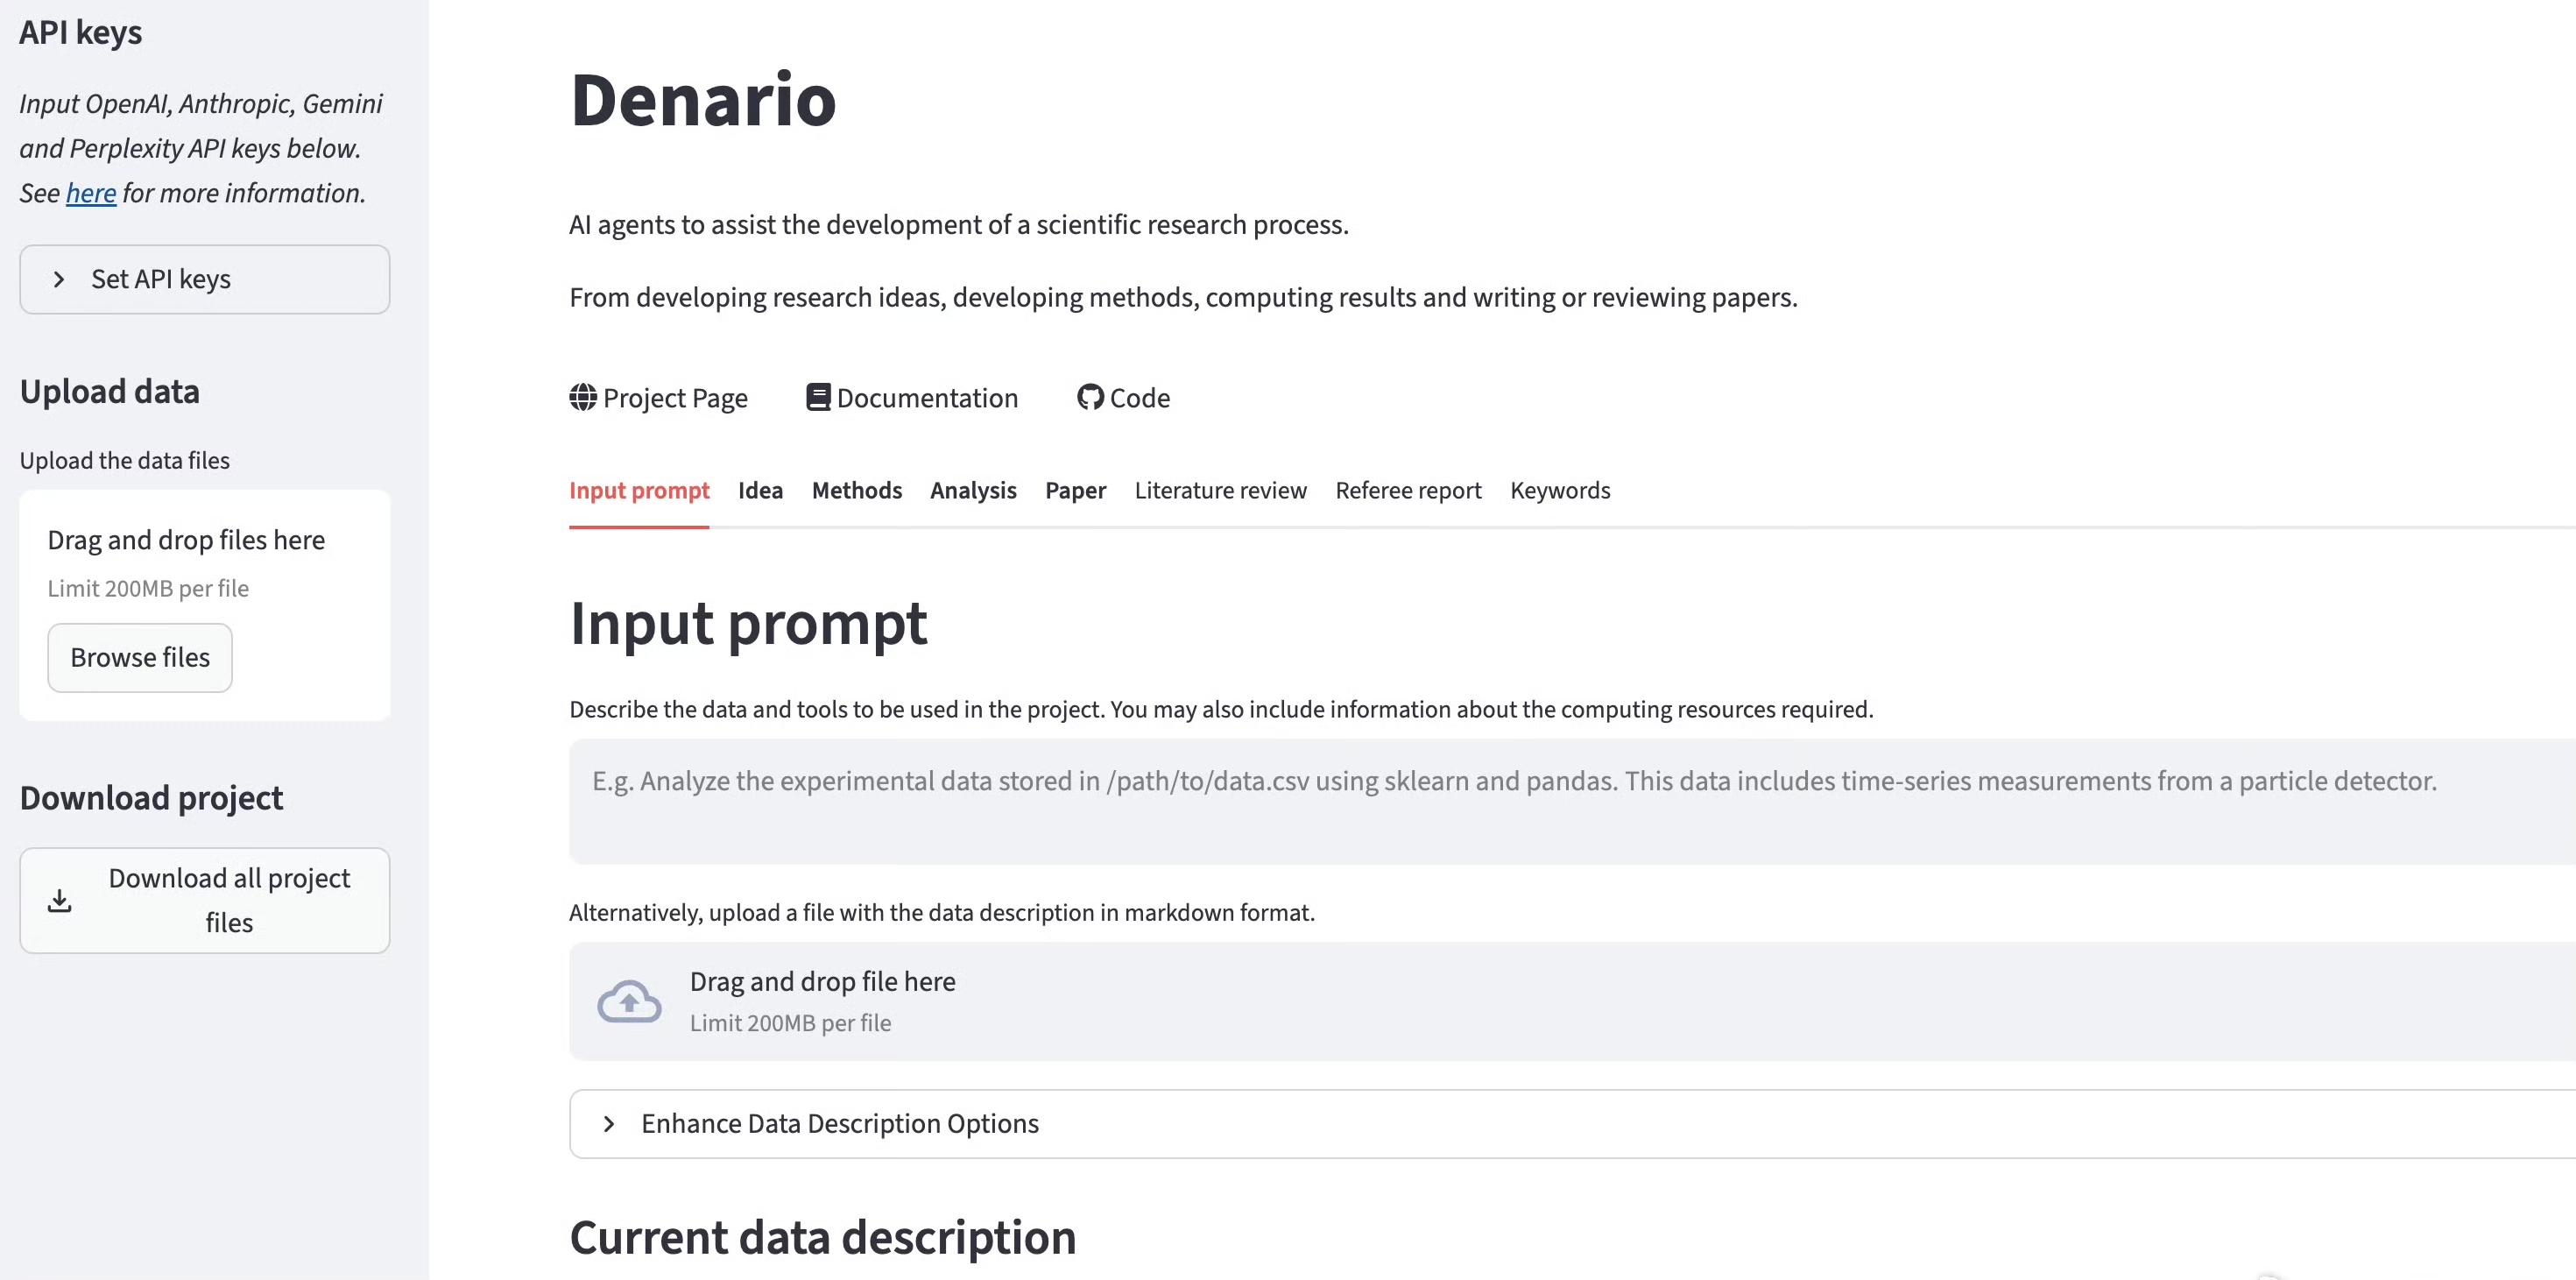Expand Enhance Data Description Options
This screenshot has width=2576, height=1280.
click(840, 1124)
